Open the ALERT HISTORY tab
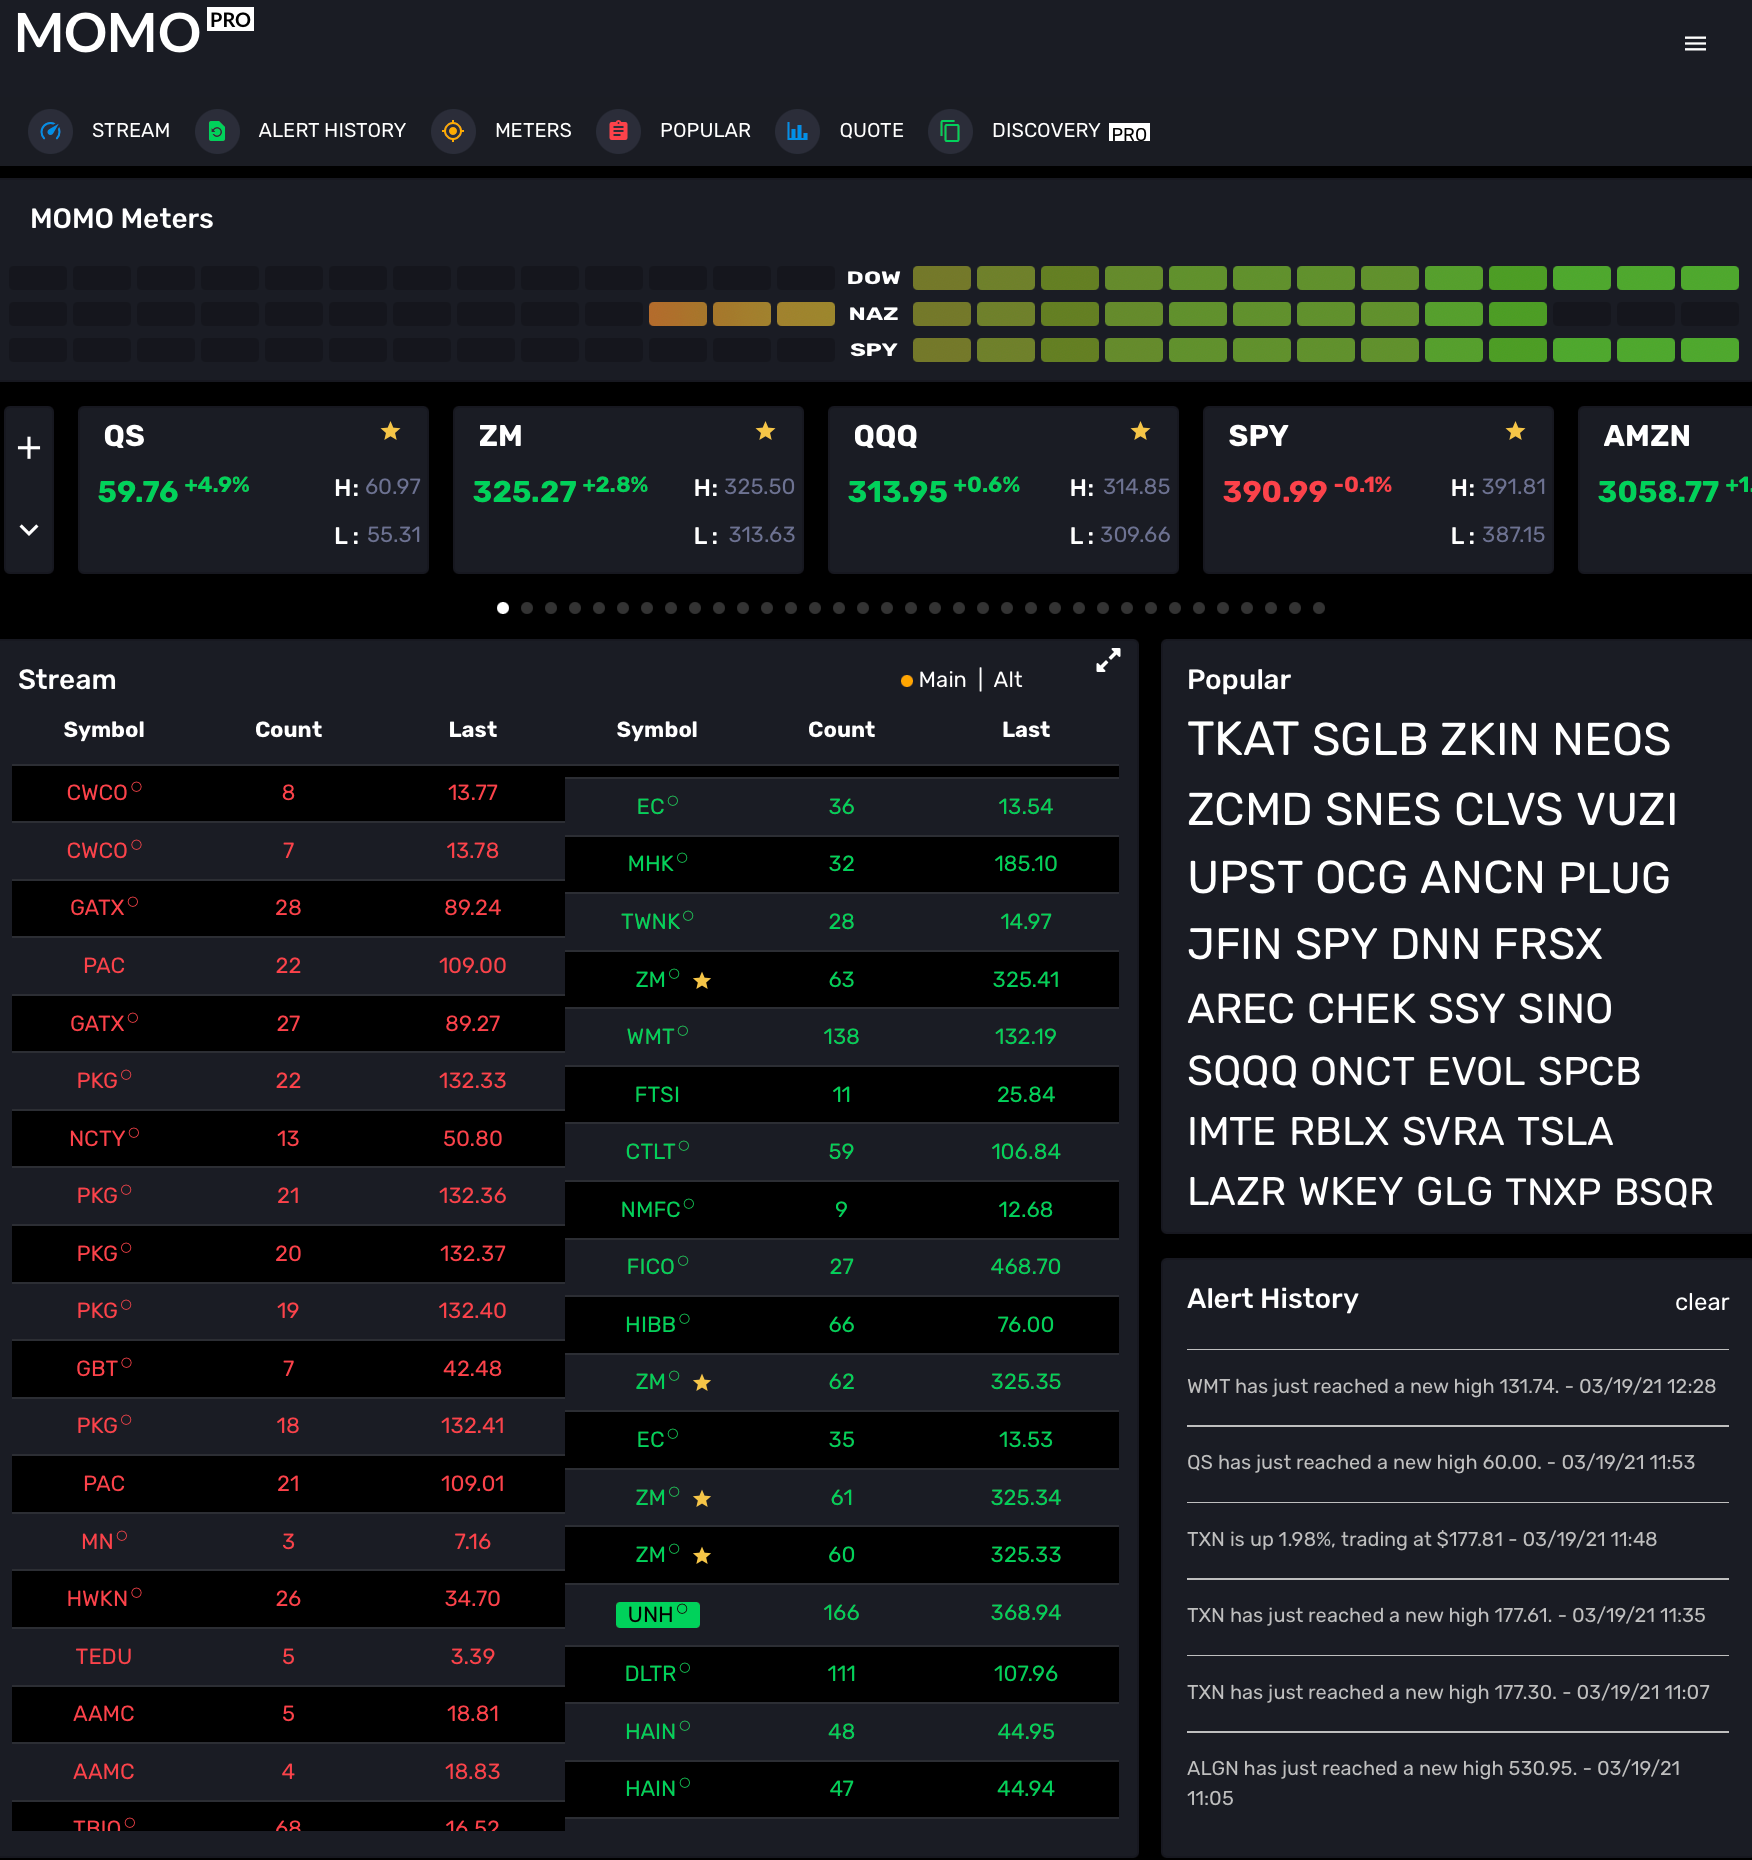1752x1860 pixels. (x=332, y=131)
